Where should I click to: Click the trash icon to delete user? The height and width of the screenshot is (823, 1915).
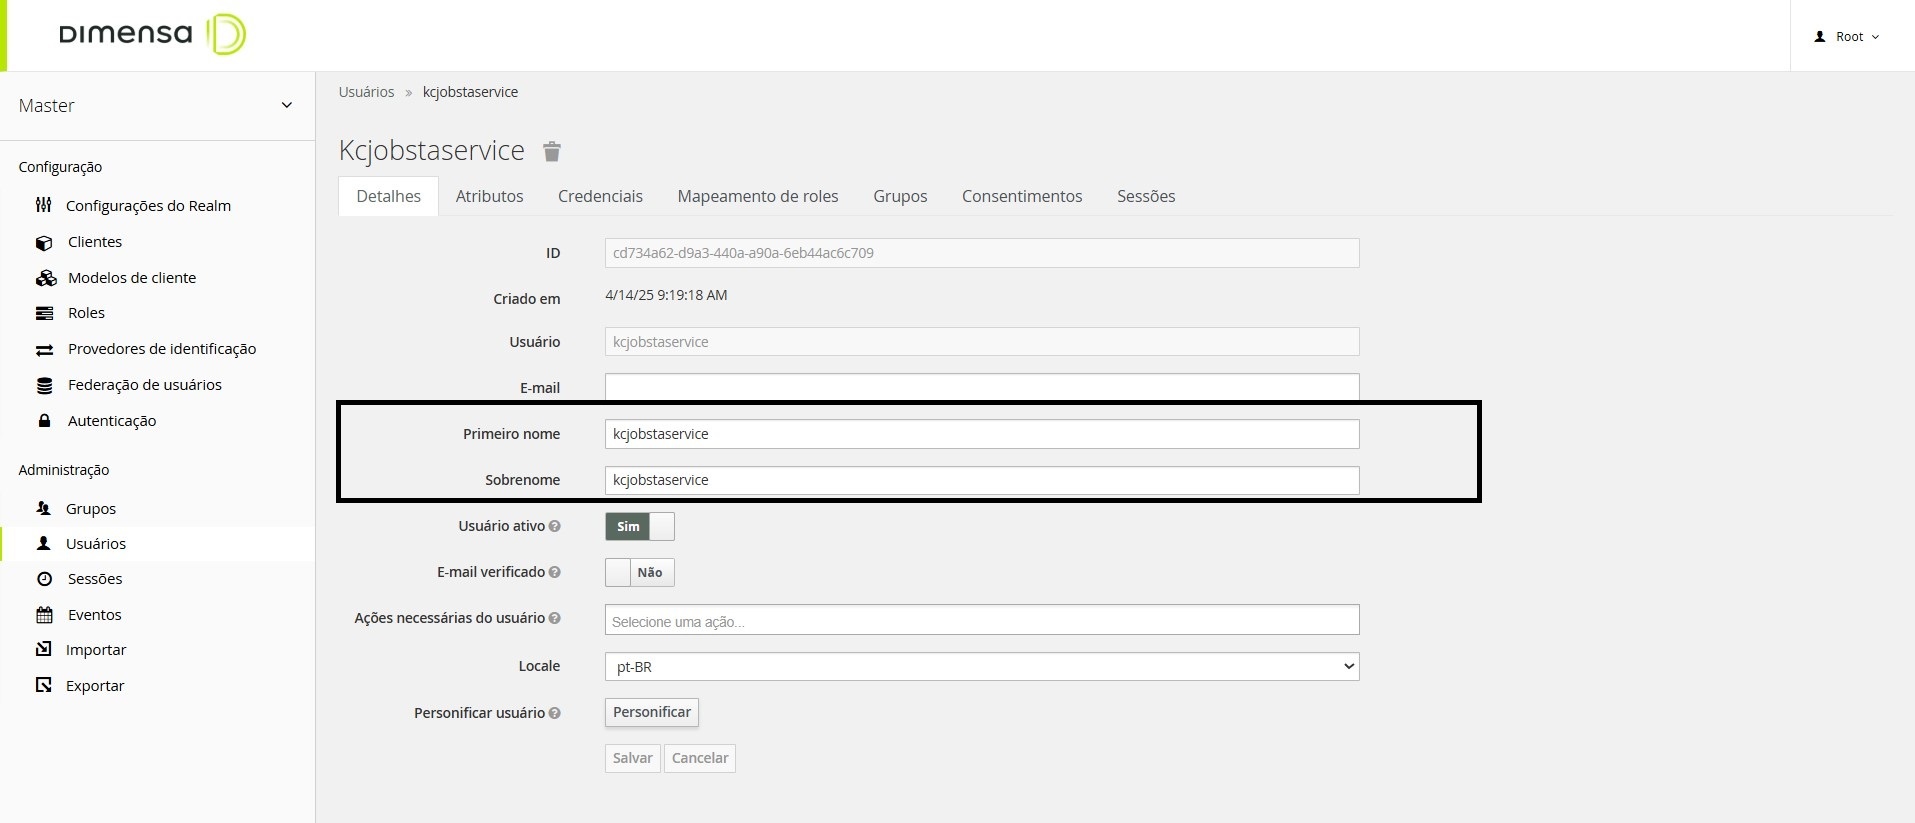click(551, 152)
